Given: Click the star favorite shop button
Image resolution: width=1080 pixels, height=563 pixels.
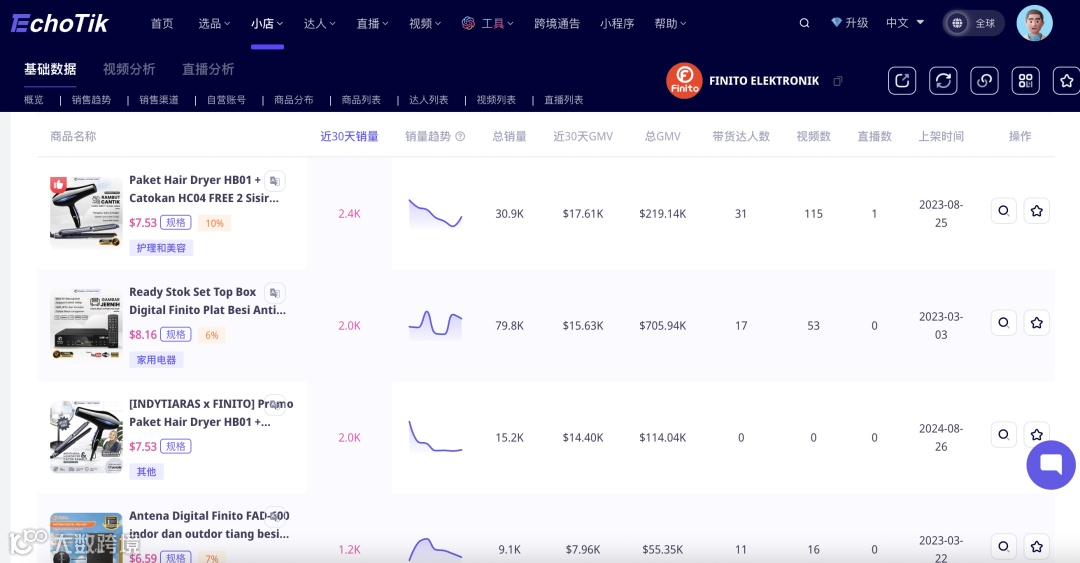Looking at the screenshot, I should pos(1066,81).
